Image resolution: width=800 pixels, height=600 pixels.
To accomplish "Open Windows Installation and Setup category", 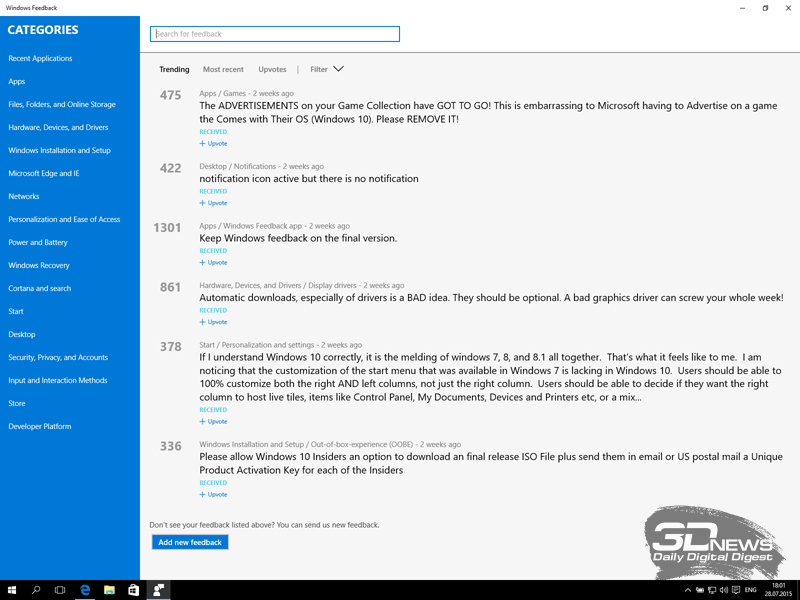I will click(x=59, y=150).
